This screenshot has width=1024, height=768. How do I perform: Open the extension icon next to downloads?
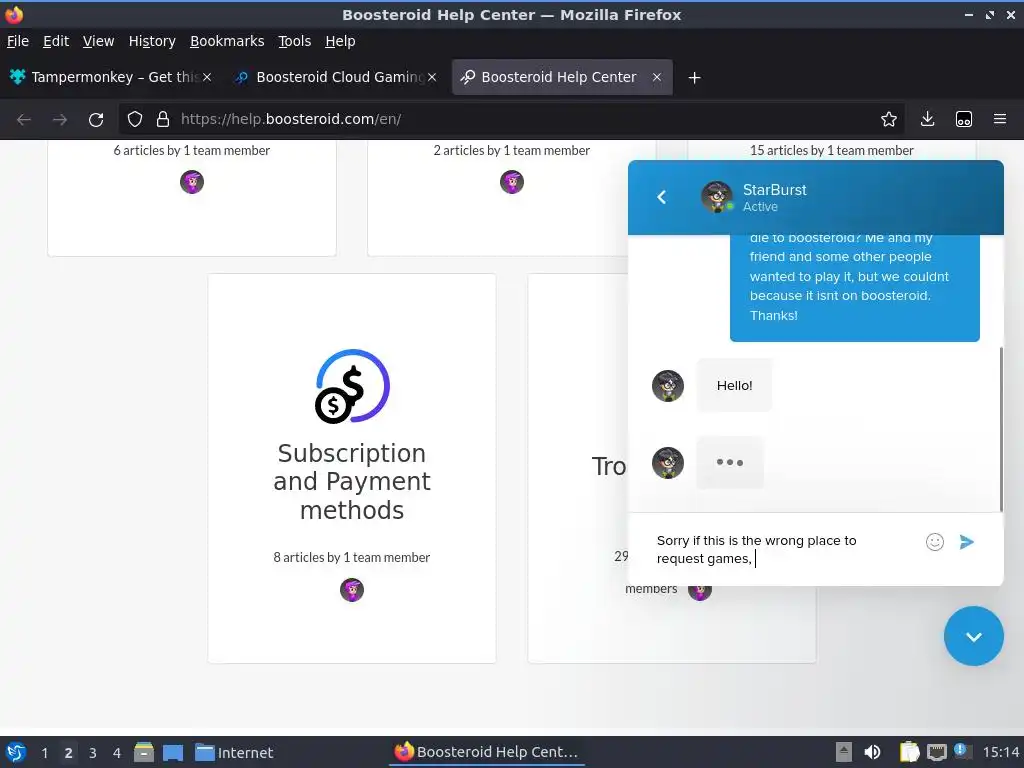(963, 119)
